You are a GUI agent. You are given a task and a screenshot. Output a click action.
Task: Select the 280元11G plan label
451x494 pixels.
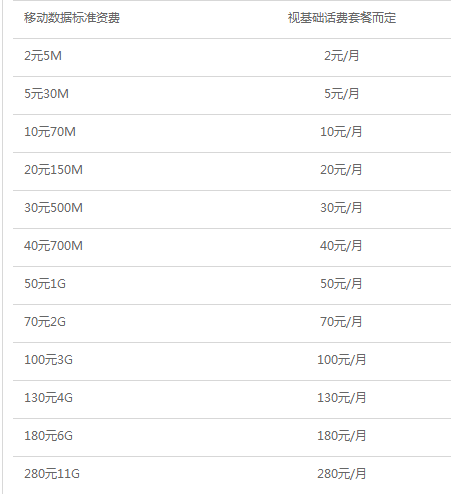(52, 474)
